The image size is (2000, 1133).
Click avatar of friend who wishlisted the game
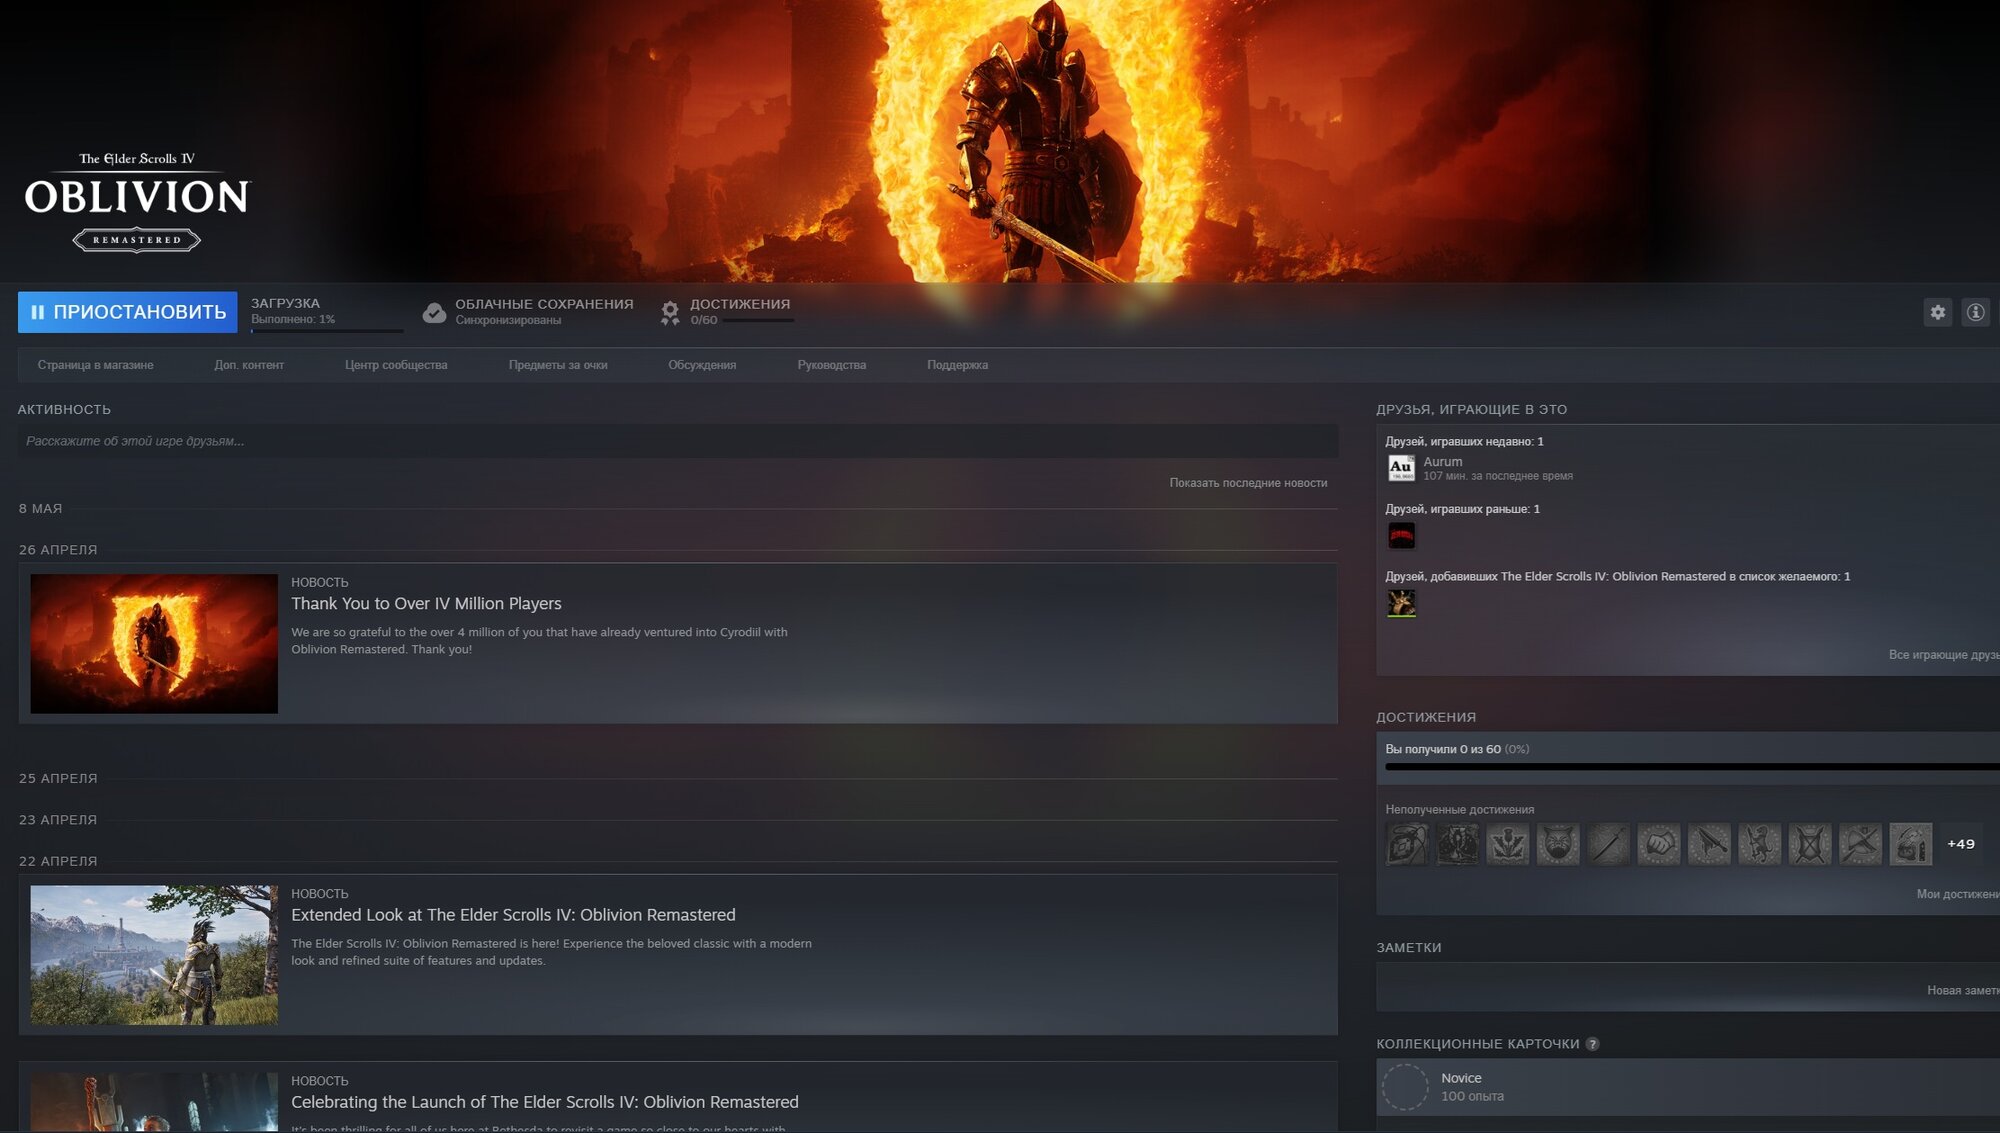[1401, 603]
